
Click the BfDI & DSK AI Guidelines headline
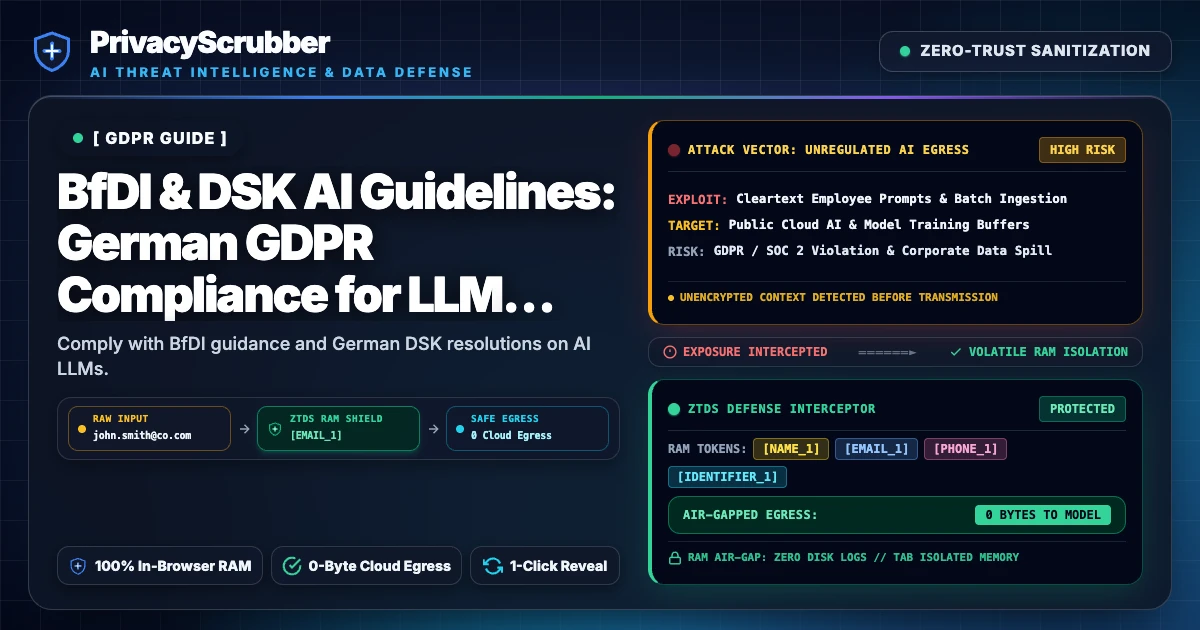(336, 243)
